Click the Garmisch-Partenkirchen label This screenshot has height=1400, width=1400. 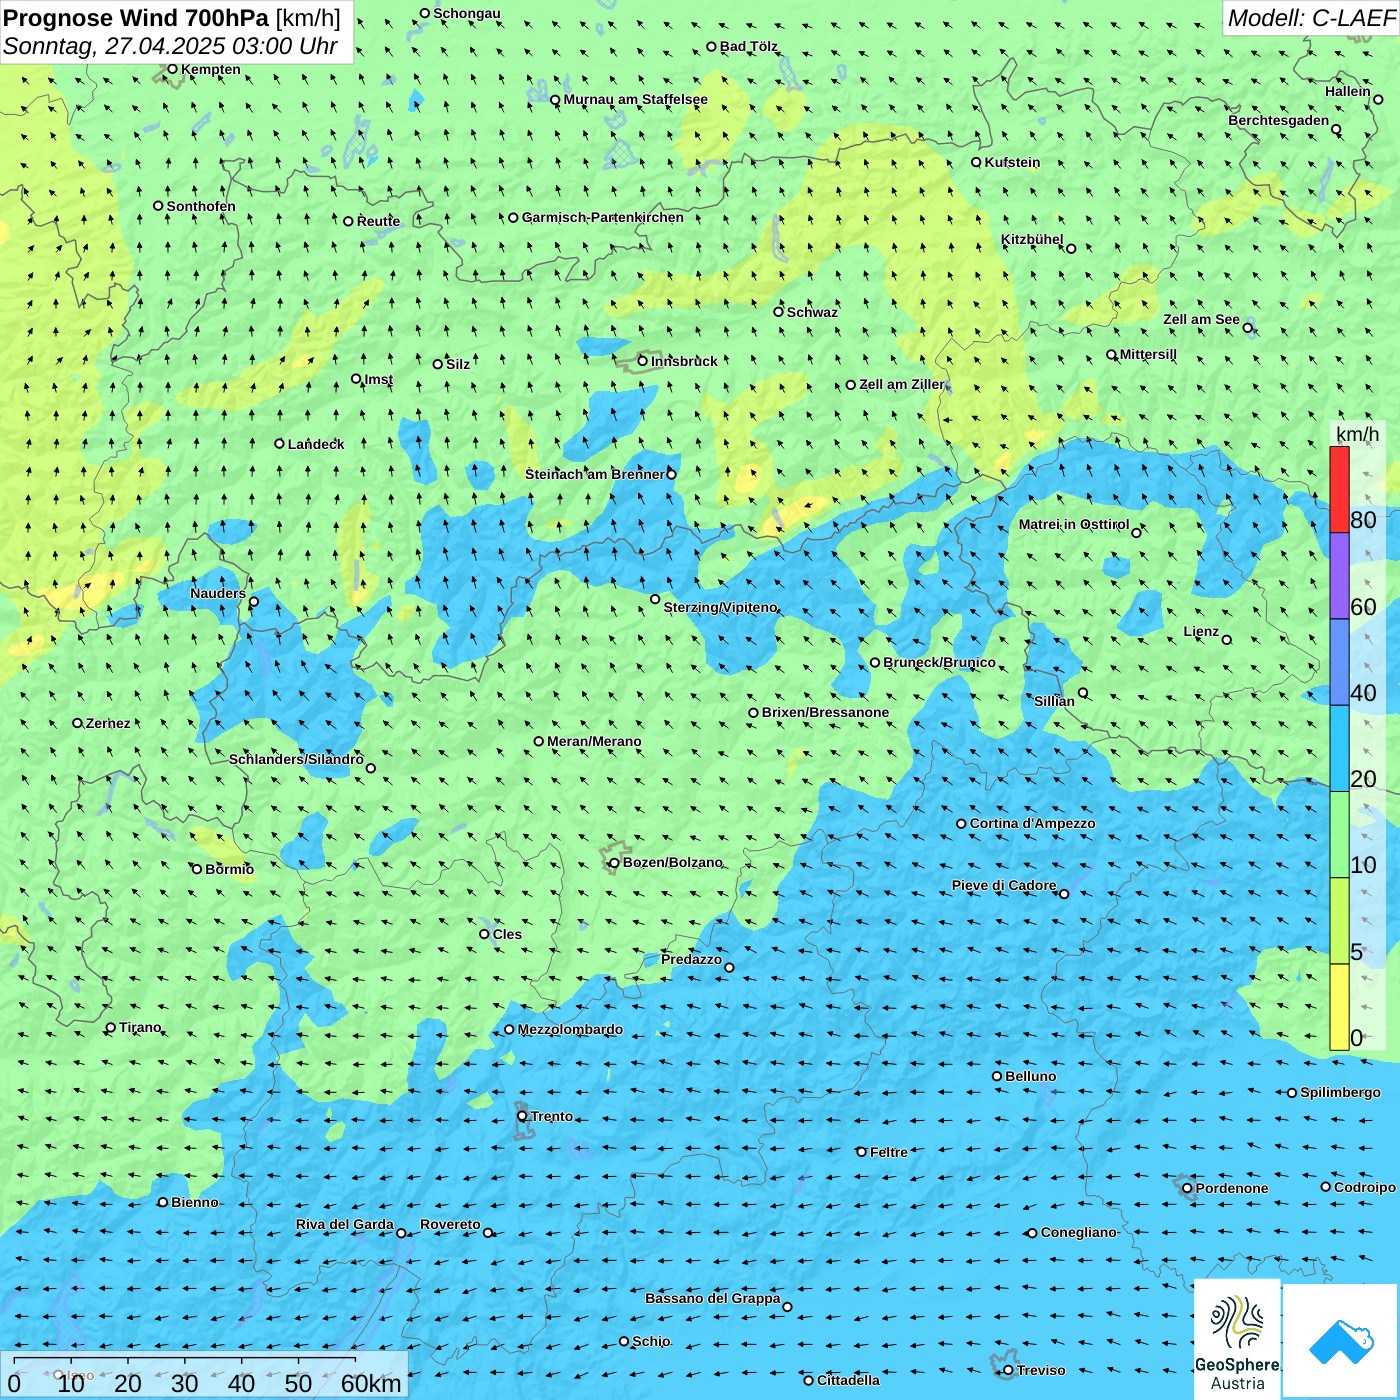point(603,217)
